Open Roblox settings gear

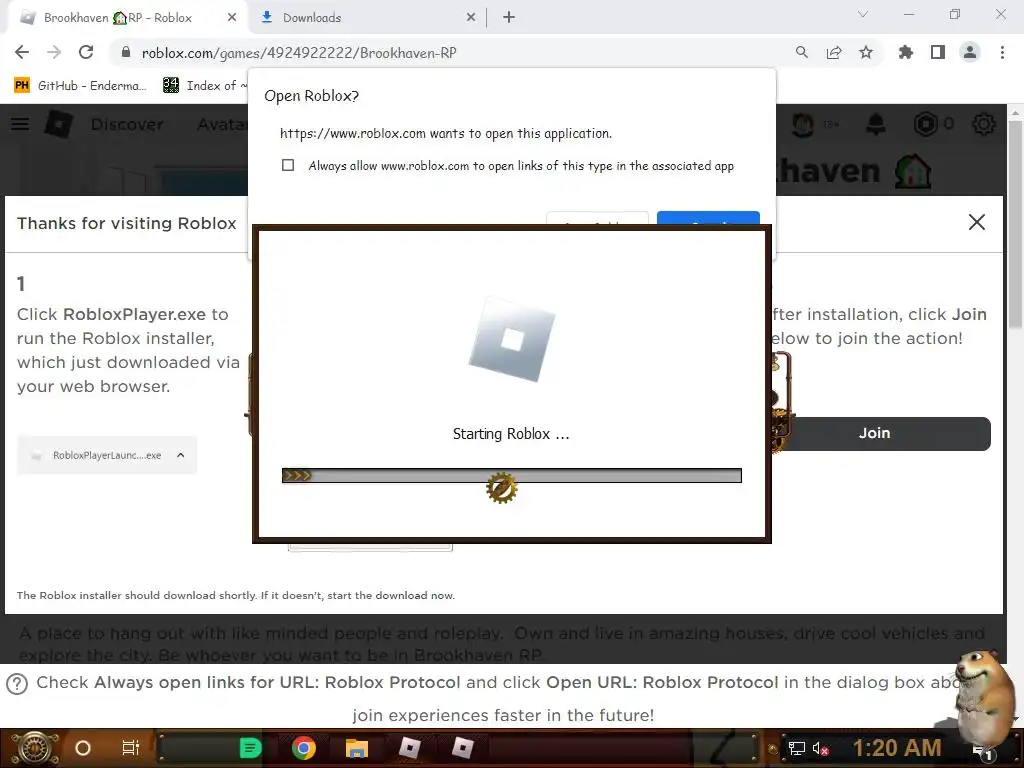pos(984,123)
